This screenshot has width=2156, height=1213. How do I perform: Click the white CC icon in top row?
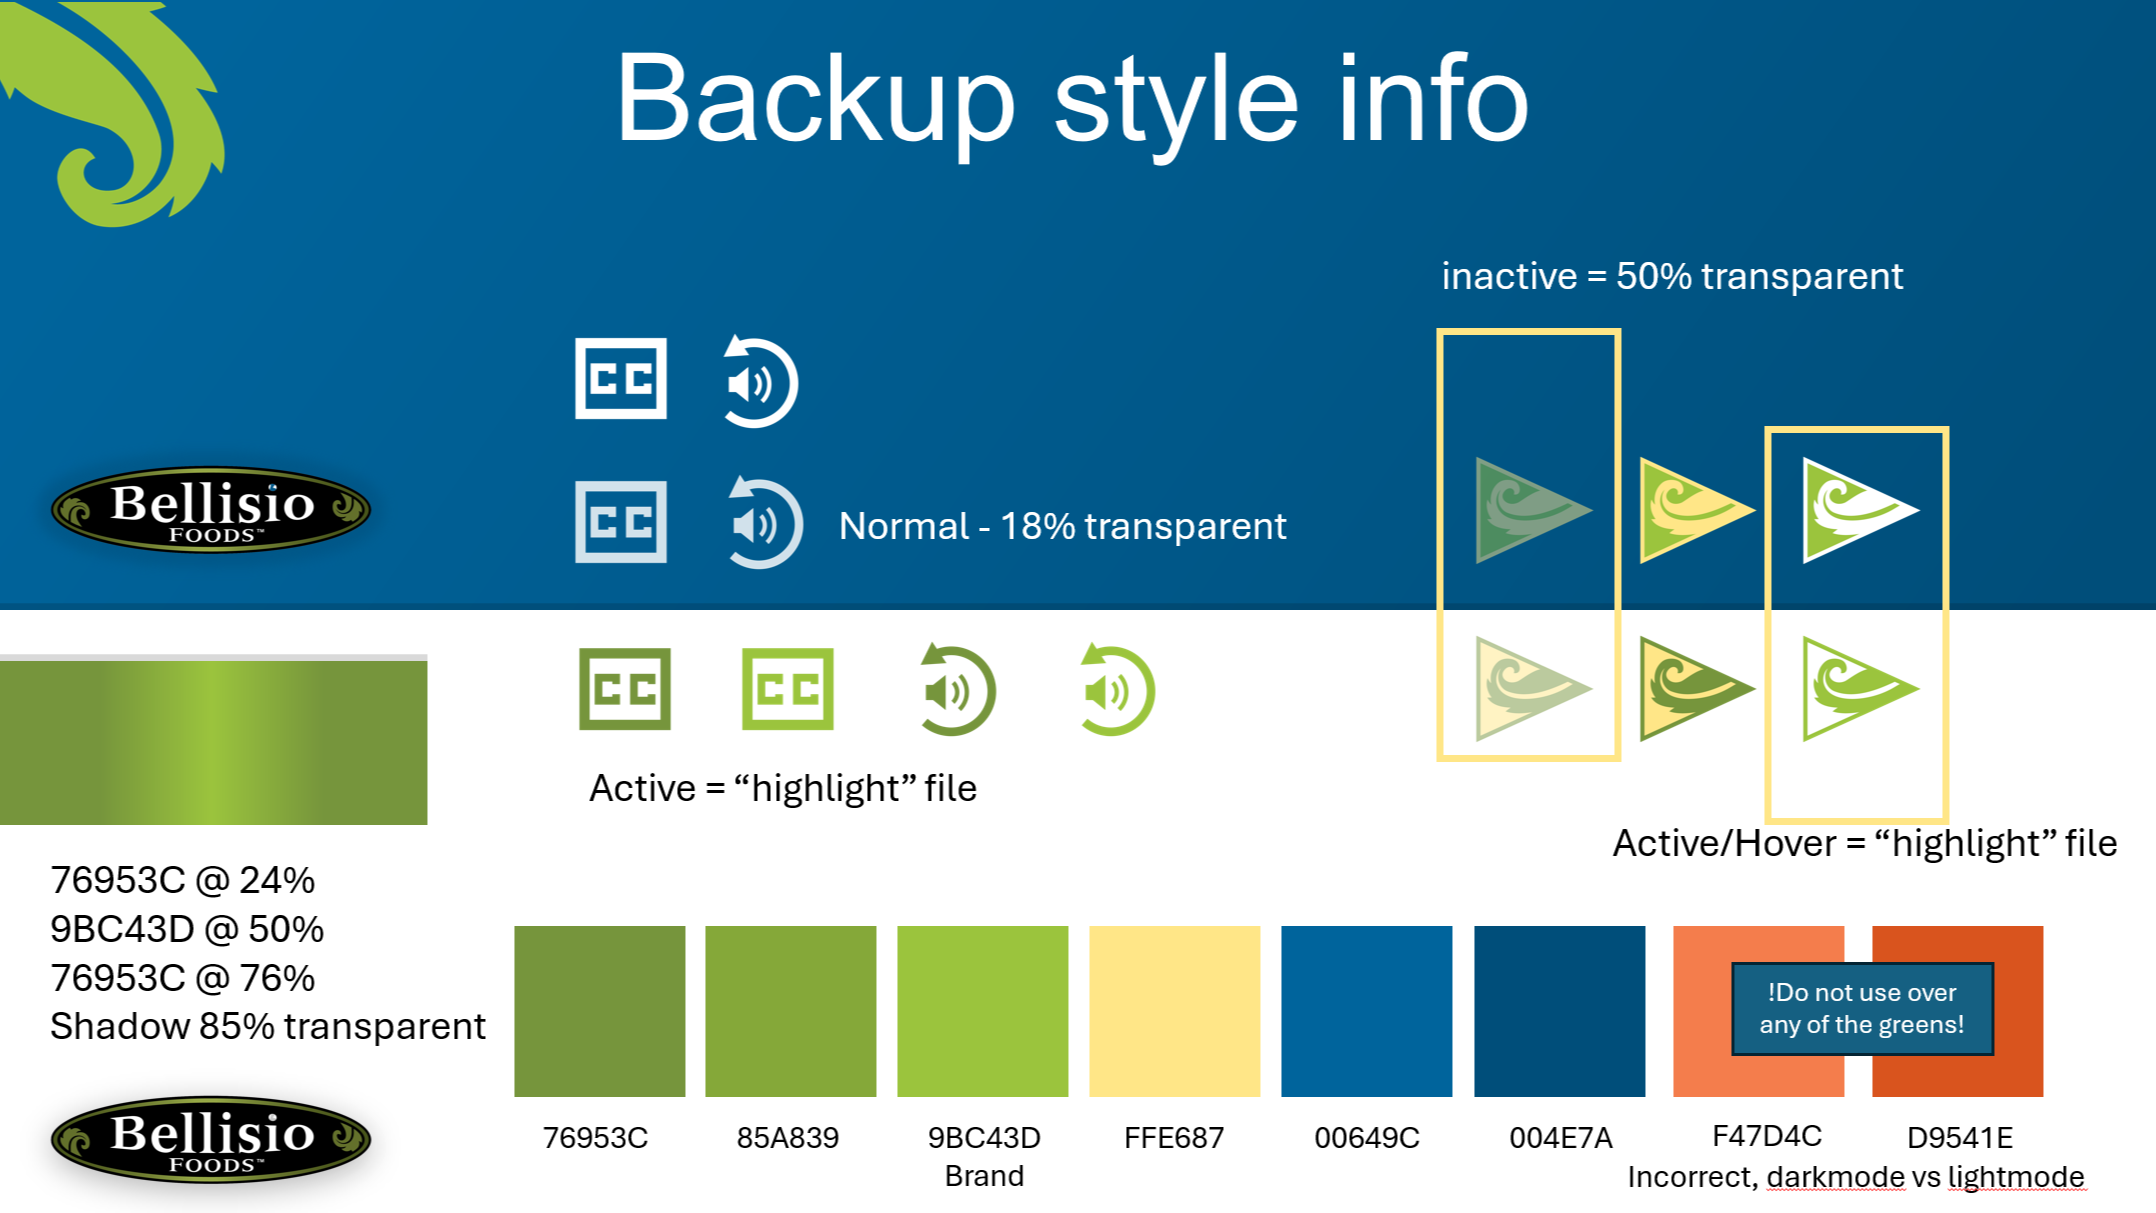coord(621,378)
